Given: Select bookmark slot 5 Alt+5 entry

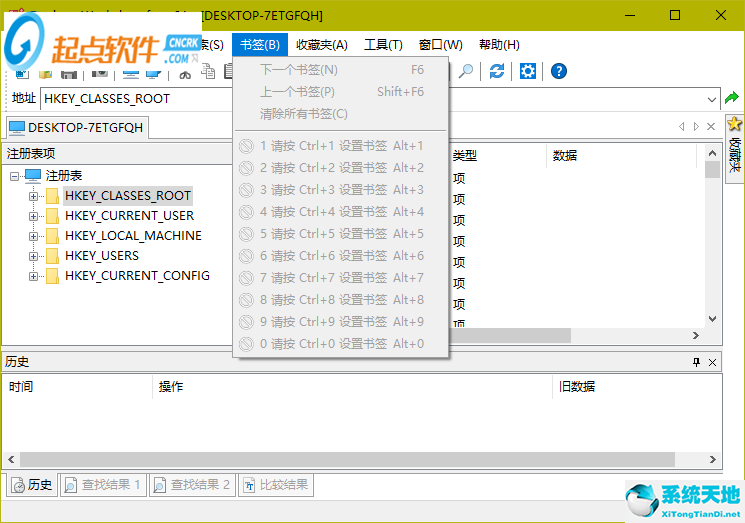Looking at the screenshot, I should (x=341, y=234).
